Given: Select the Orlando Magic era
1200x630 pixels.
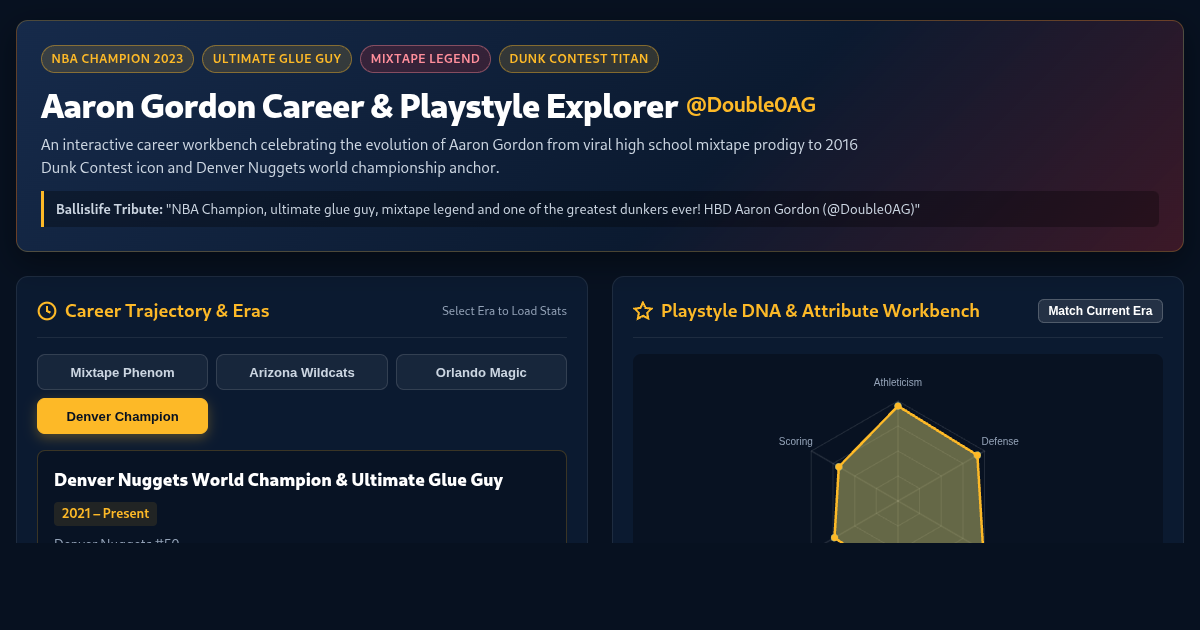Looking at the screenshot, I should [x=481, y=372].
